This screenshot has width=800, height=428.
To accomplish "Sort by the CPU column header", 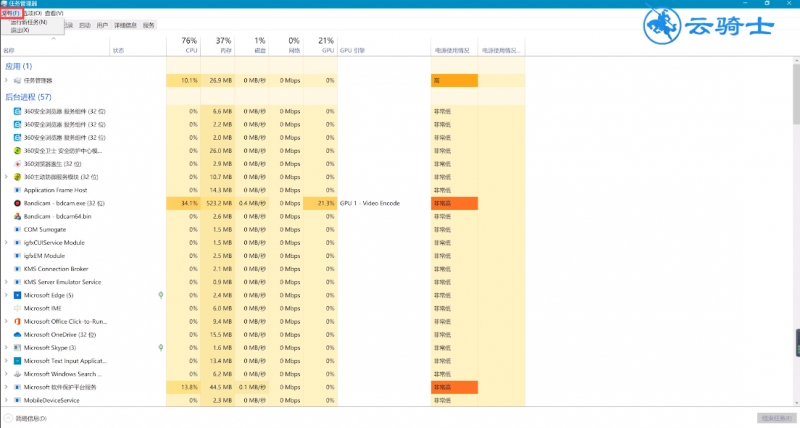I will coord(184,45).
